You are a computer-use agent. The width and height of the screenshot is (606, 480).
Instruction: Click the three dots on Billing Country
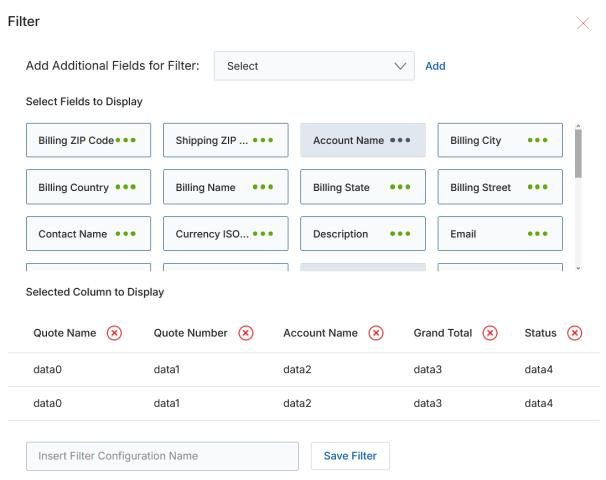126,187
